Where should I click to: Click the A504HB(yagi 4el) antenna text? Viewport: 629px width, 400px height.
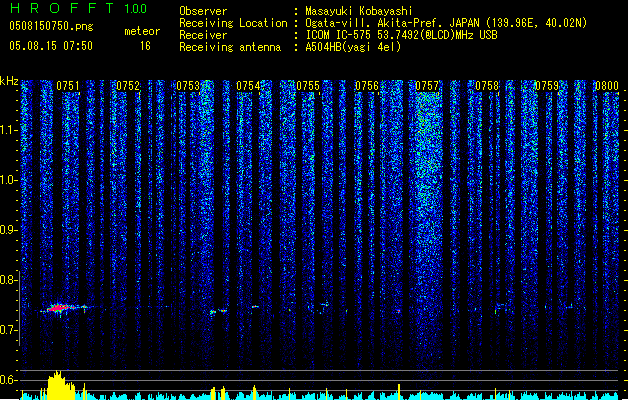pyautogui.click(x=353, y=47)
